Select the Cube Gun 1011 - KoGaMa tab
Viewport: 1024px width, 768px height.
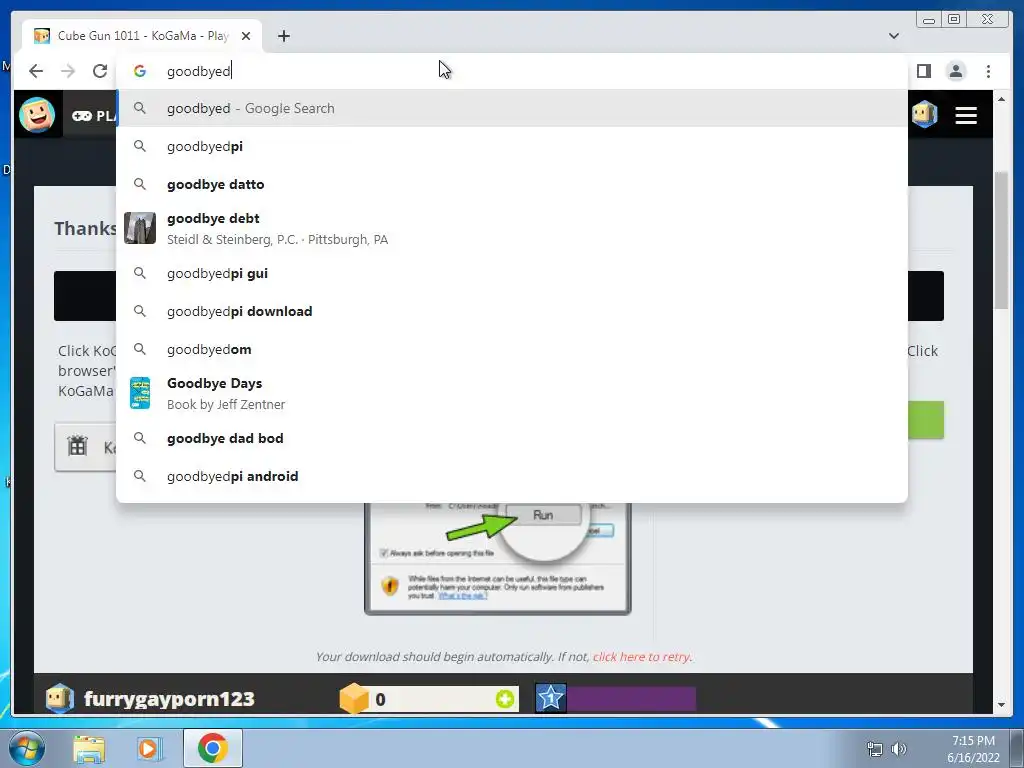(x=142, y=36)
